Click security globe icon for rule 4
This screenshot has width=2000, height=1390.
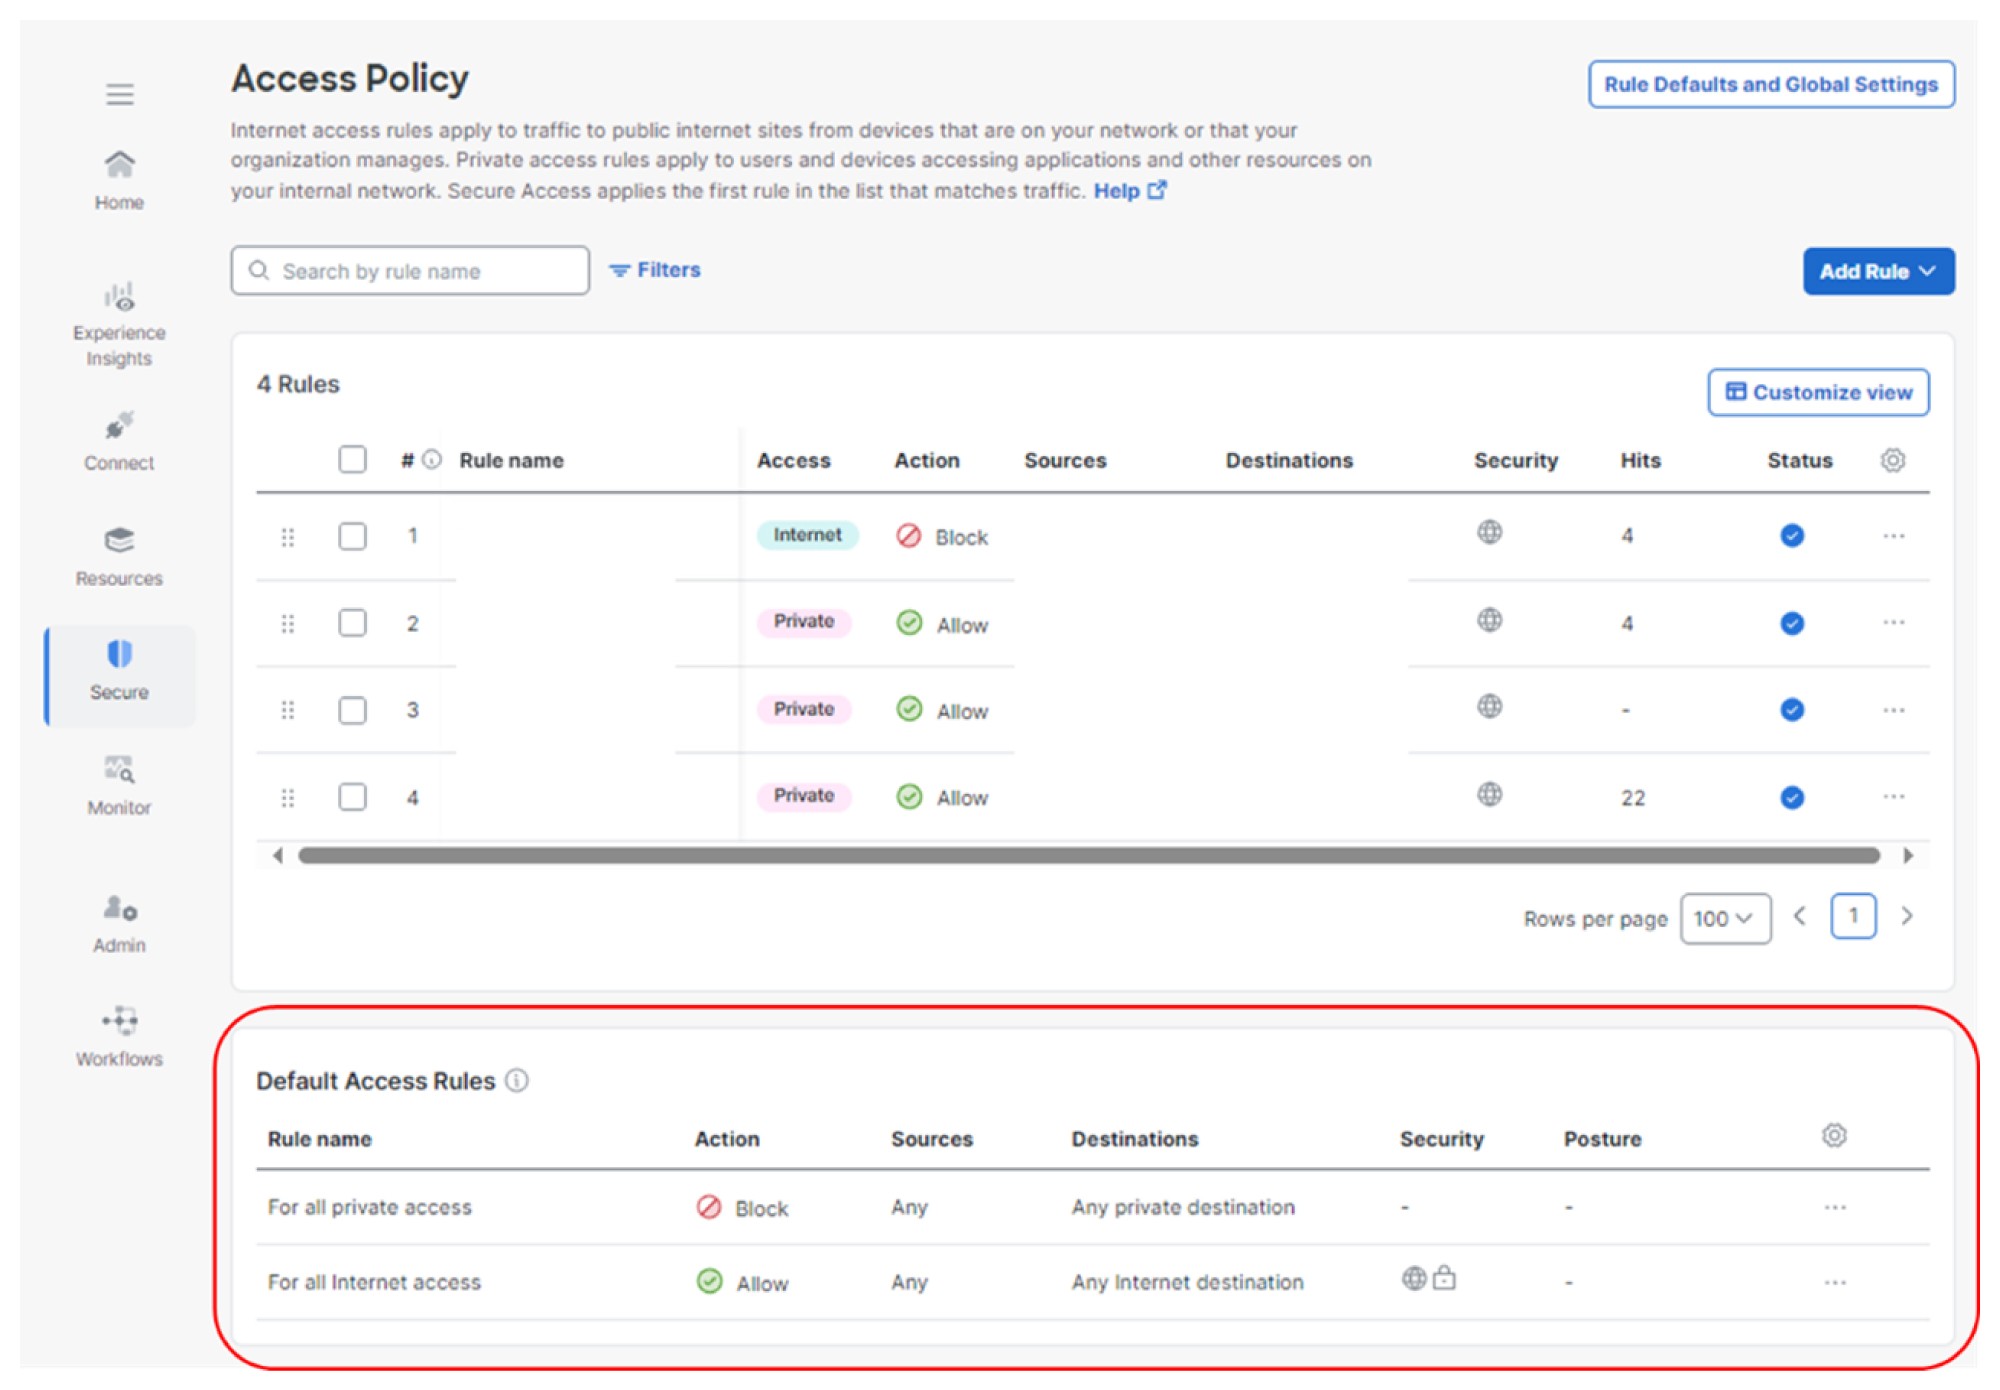(x=1490, y=794)
